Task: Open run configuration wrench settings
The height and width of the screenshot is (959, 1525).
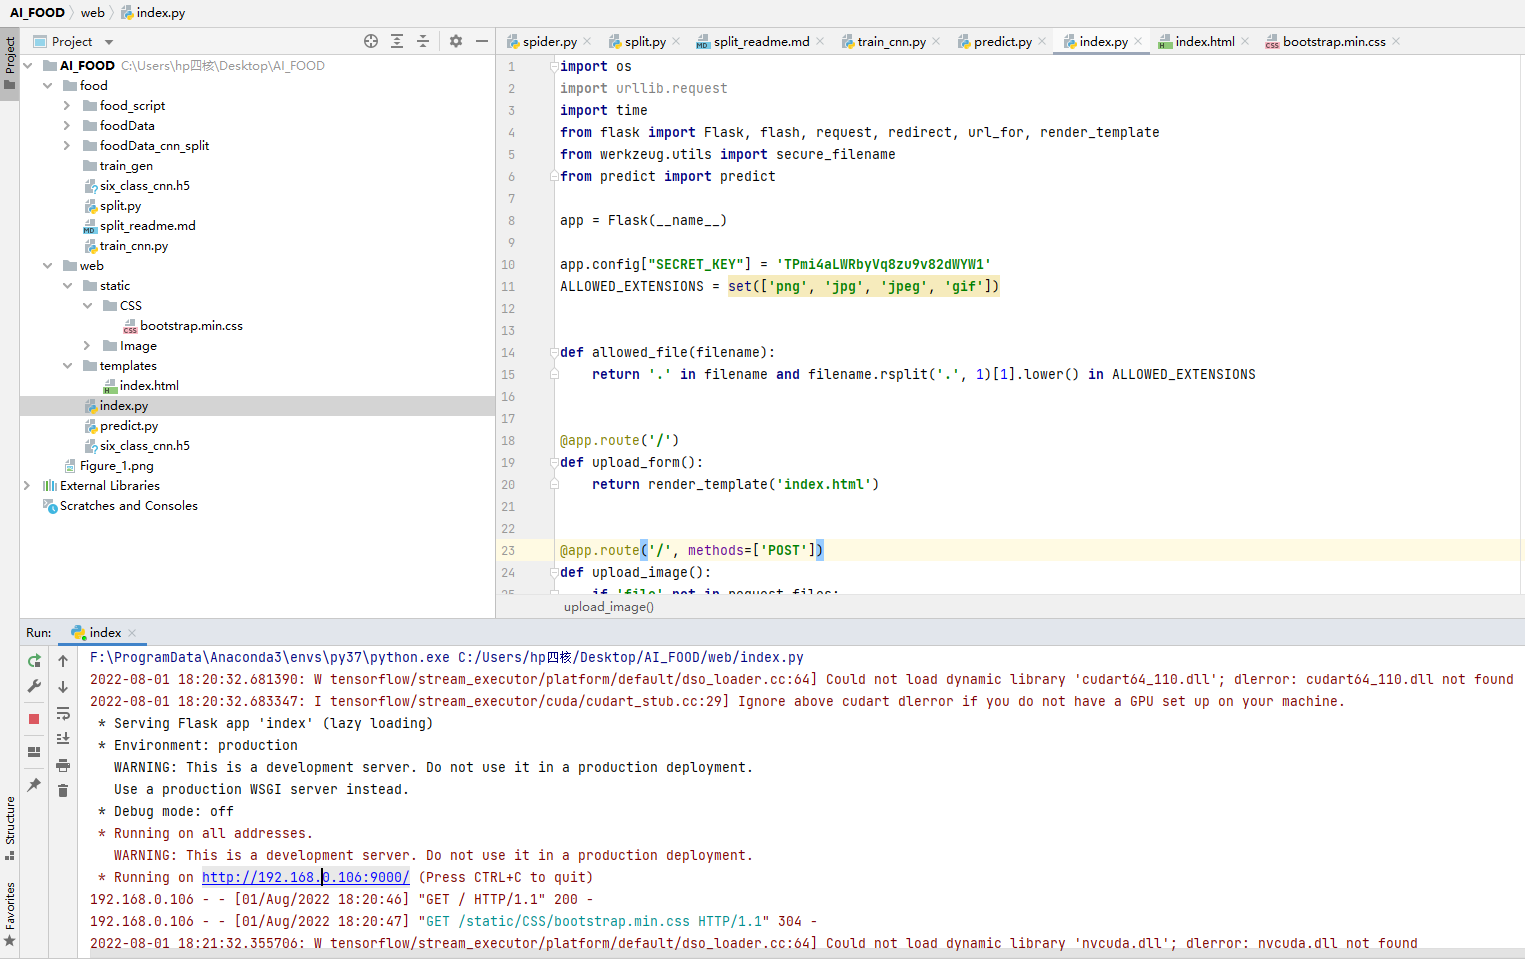Action: [x=34, y=687]
